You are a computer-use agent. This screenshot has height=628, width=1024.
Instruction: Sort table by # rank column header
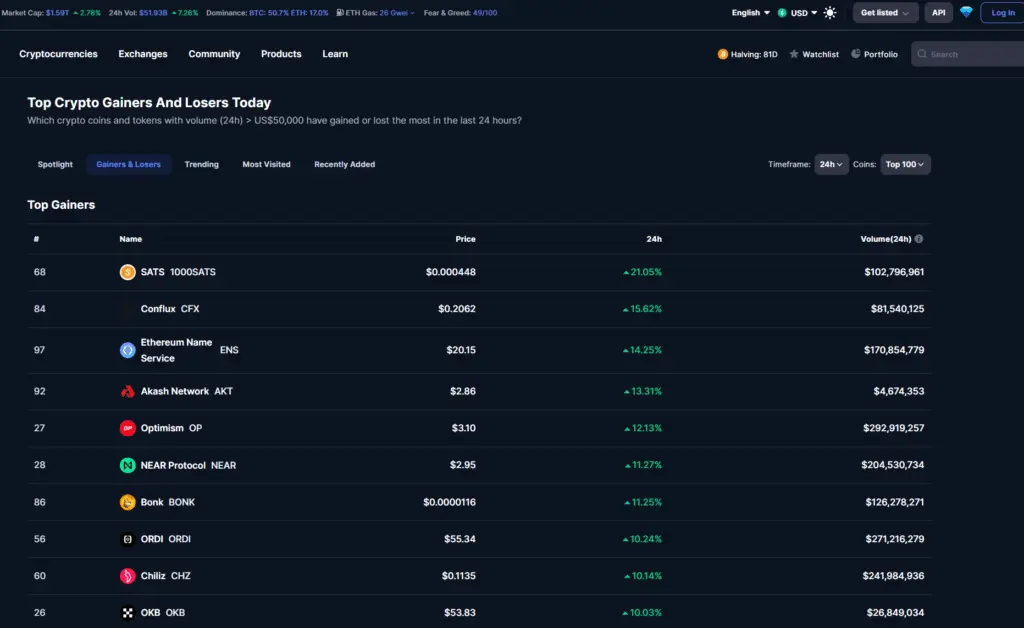click(37, 239)
